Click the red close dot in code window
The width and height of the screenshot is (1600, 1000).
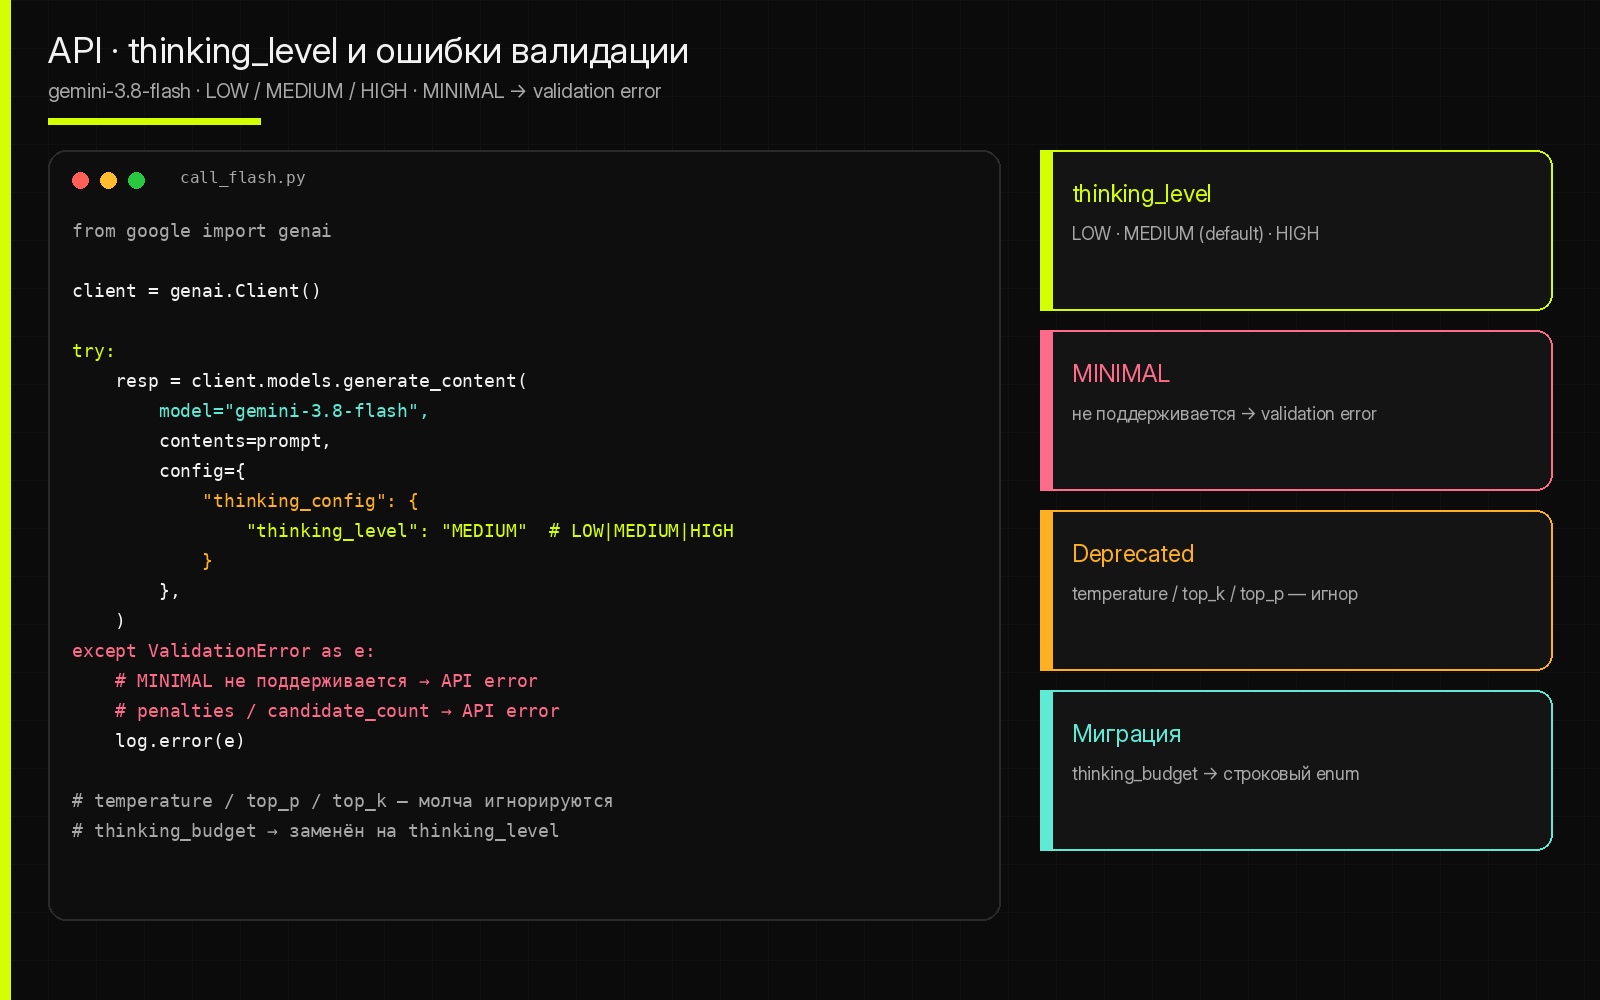click(x=81, y=180)
